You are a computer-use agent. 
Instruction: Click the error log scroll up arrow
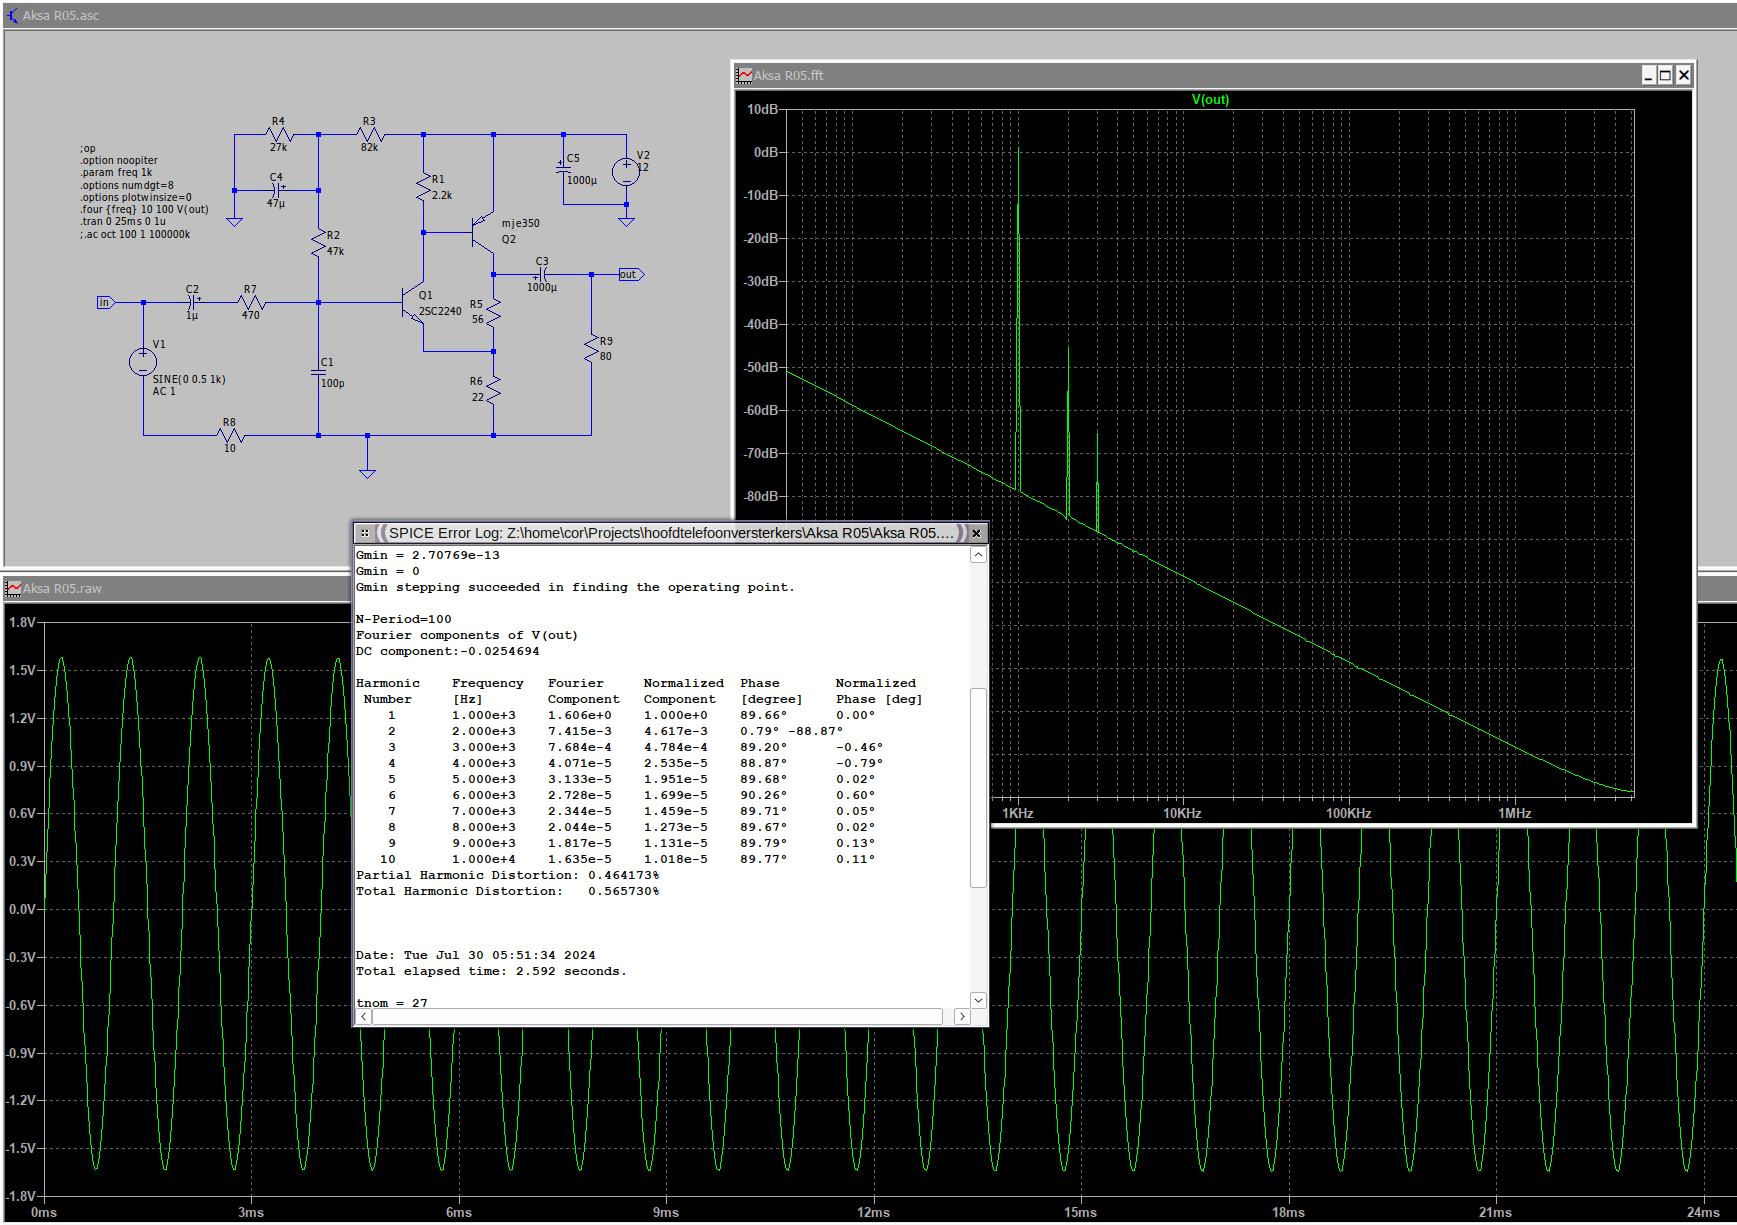click(x=978, y=555)
